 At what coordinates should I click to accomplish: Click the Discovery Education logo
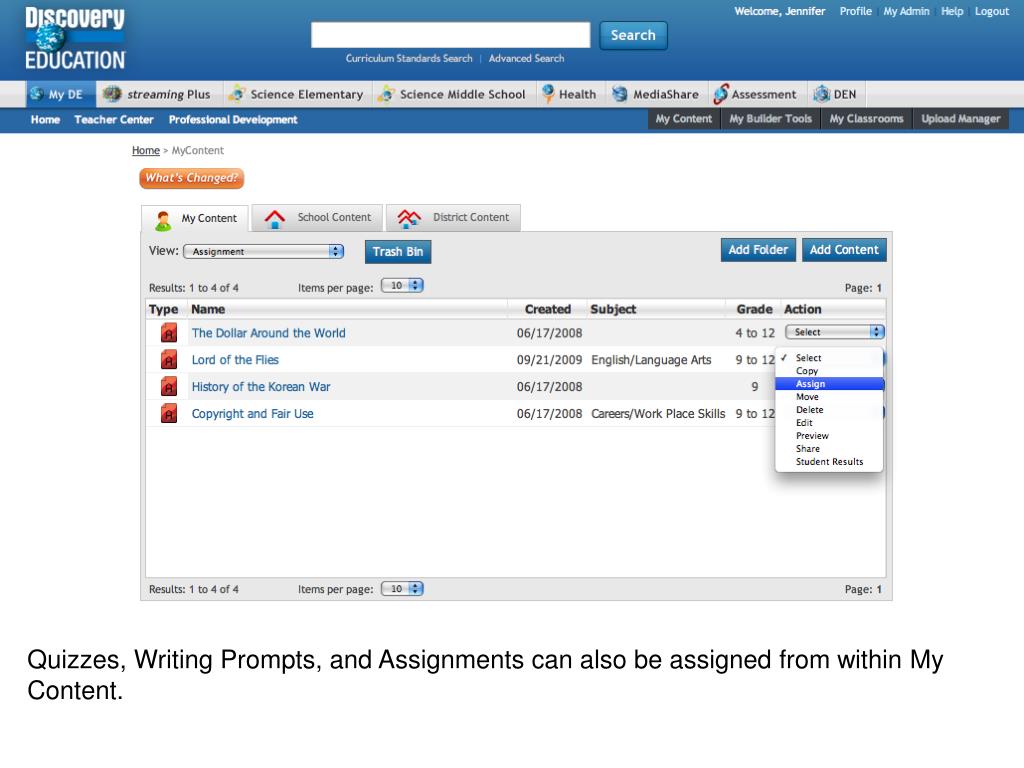(x=75, y=39)
